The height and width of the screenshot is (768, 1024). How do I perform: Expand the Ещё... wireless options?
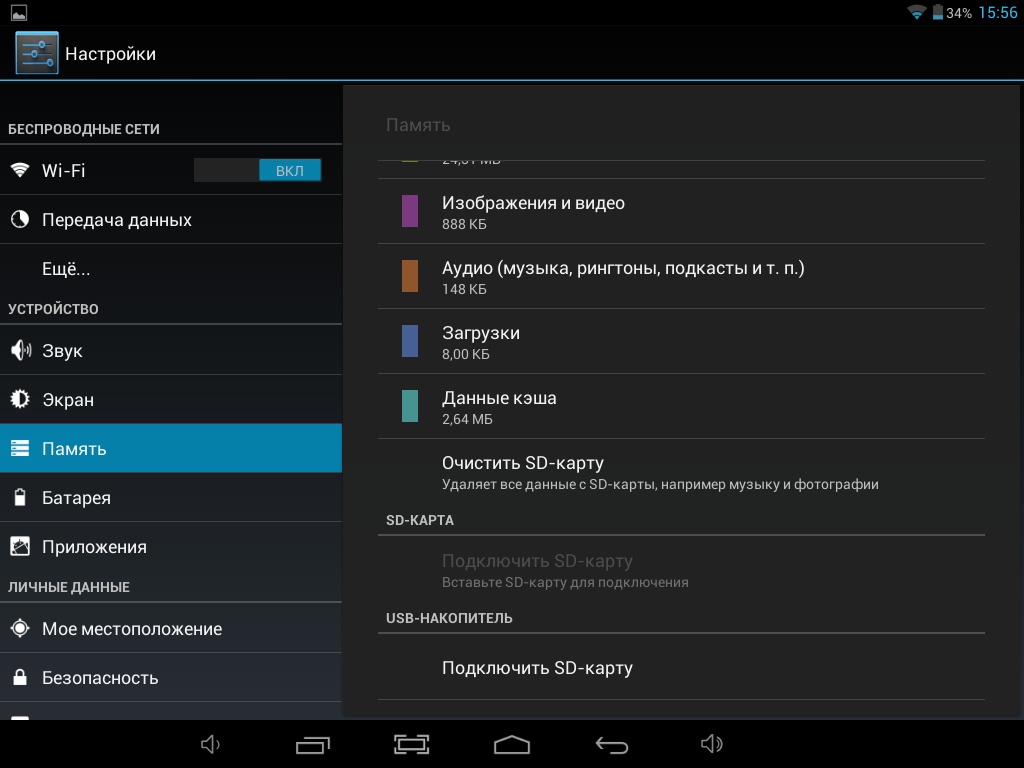pyautogui.click(x=66, y=269)
